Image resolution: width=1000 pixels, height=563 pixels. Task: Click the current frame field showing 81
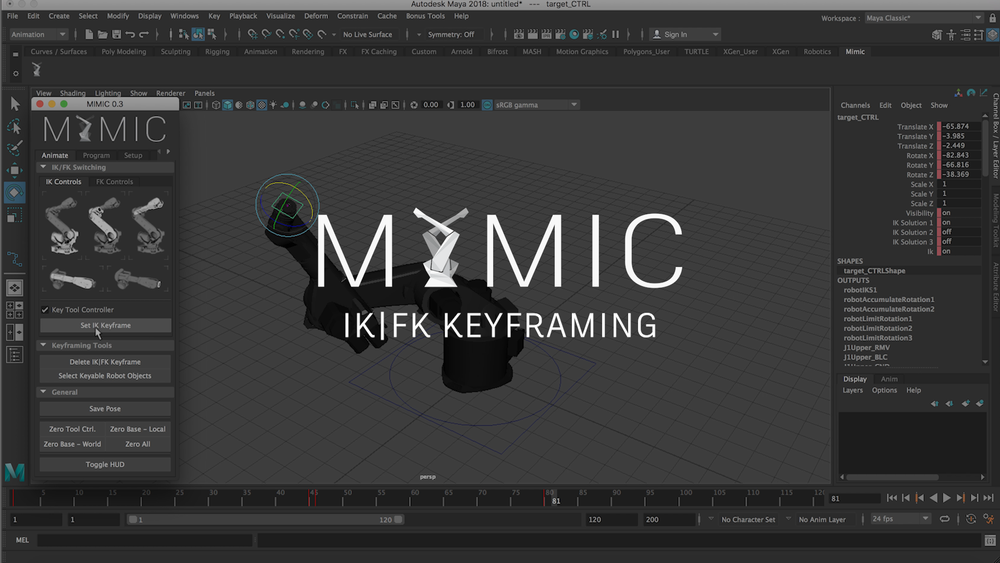[854, 498]
